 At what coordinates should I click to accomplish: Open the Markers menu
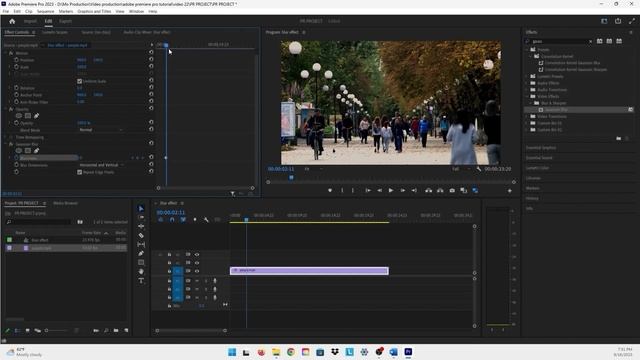click(x=66, y=11)
